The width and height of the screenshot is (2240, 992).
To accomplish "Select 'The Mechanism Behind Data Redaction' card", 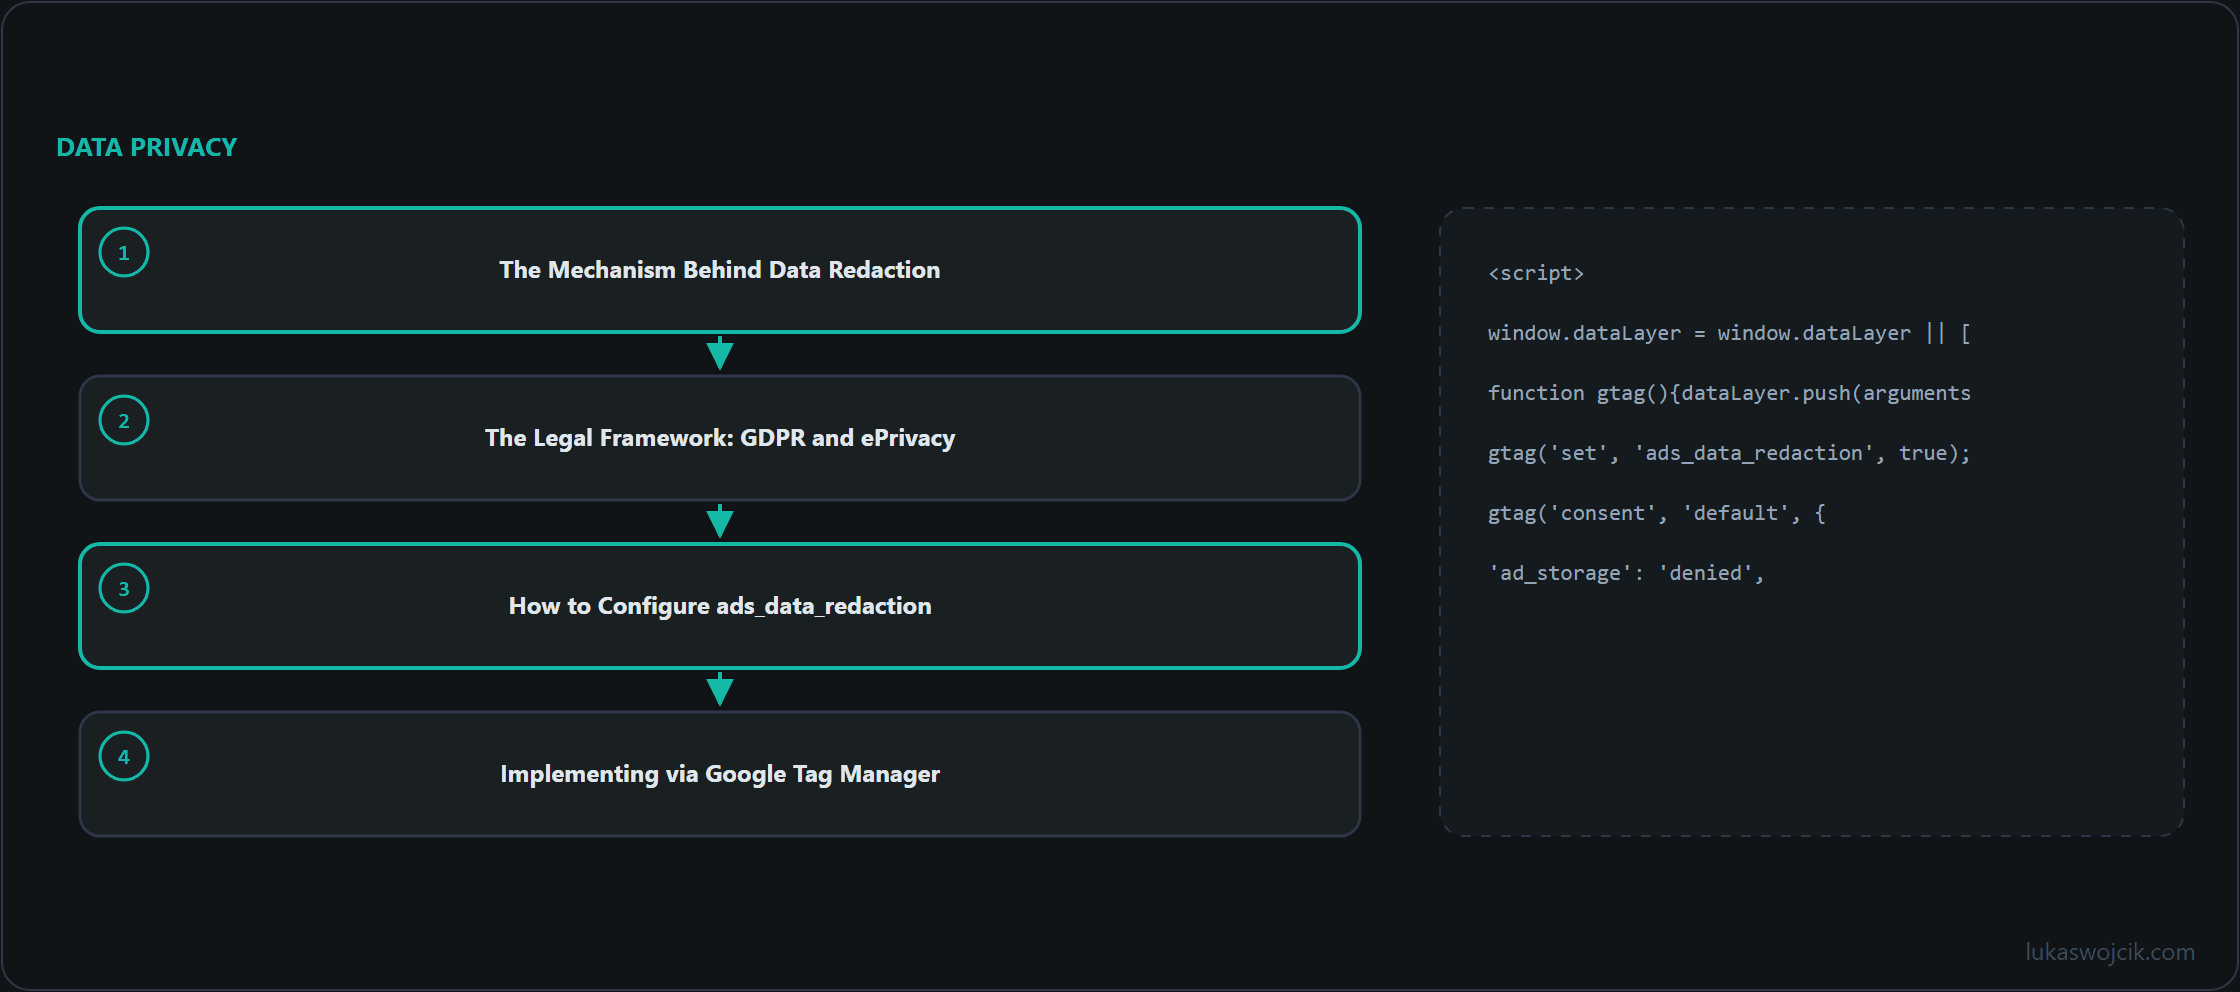I will coord(720,270).
